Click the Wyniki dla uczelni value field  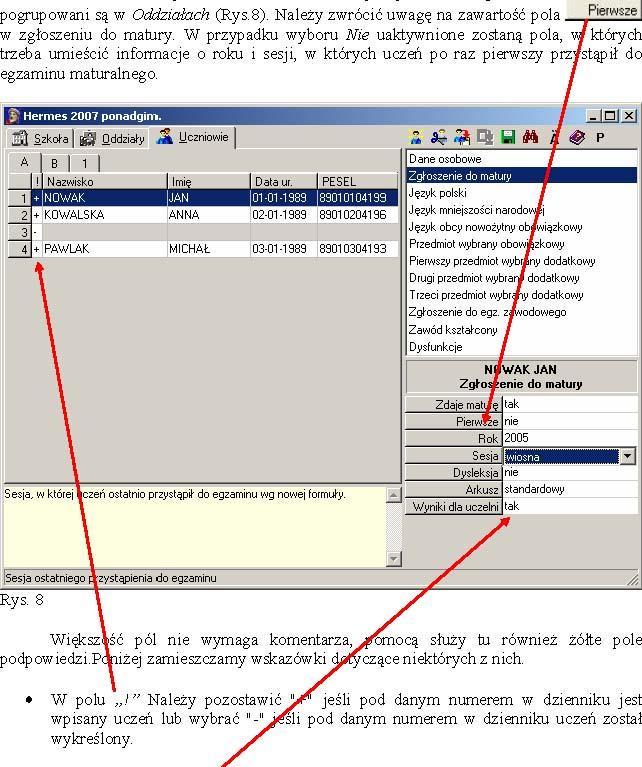570,506
